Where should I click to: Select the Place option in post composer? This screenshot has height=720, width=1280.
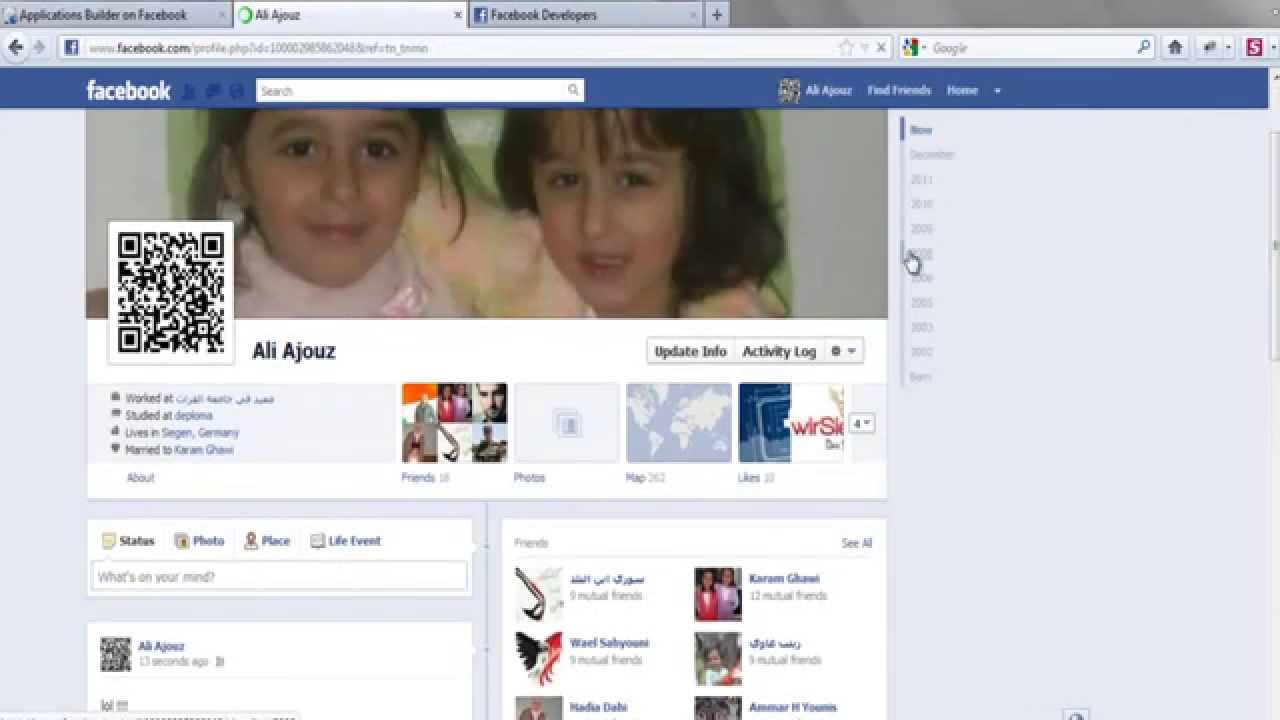pyautogui.click(x=266, y=541)
